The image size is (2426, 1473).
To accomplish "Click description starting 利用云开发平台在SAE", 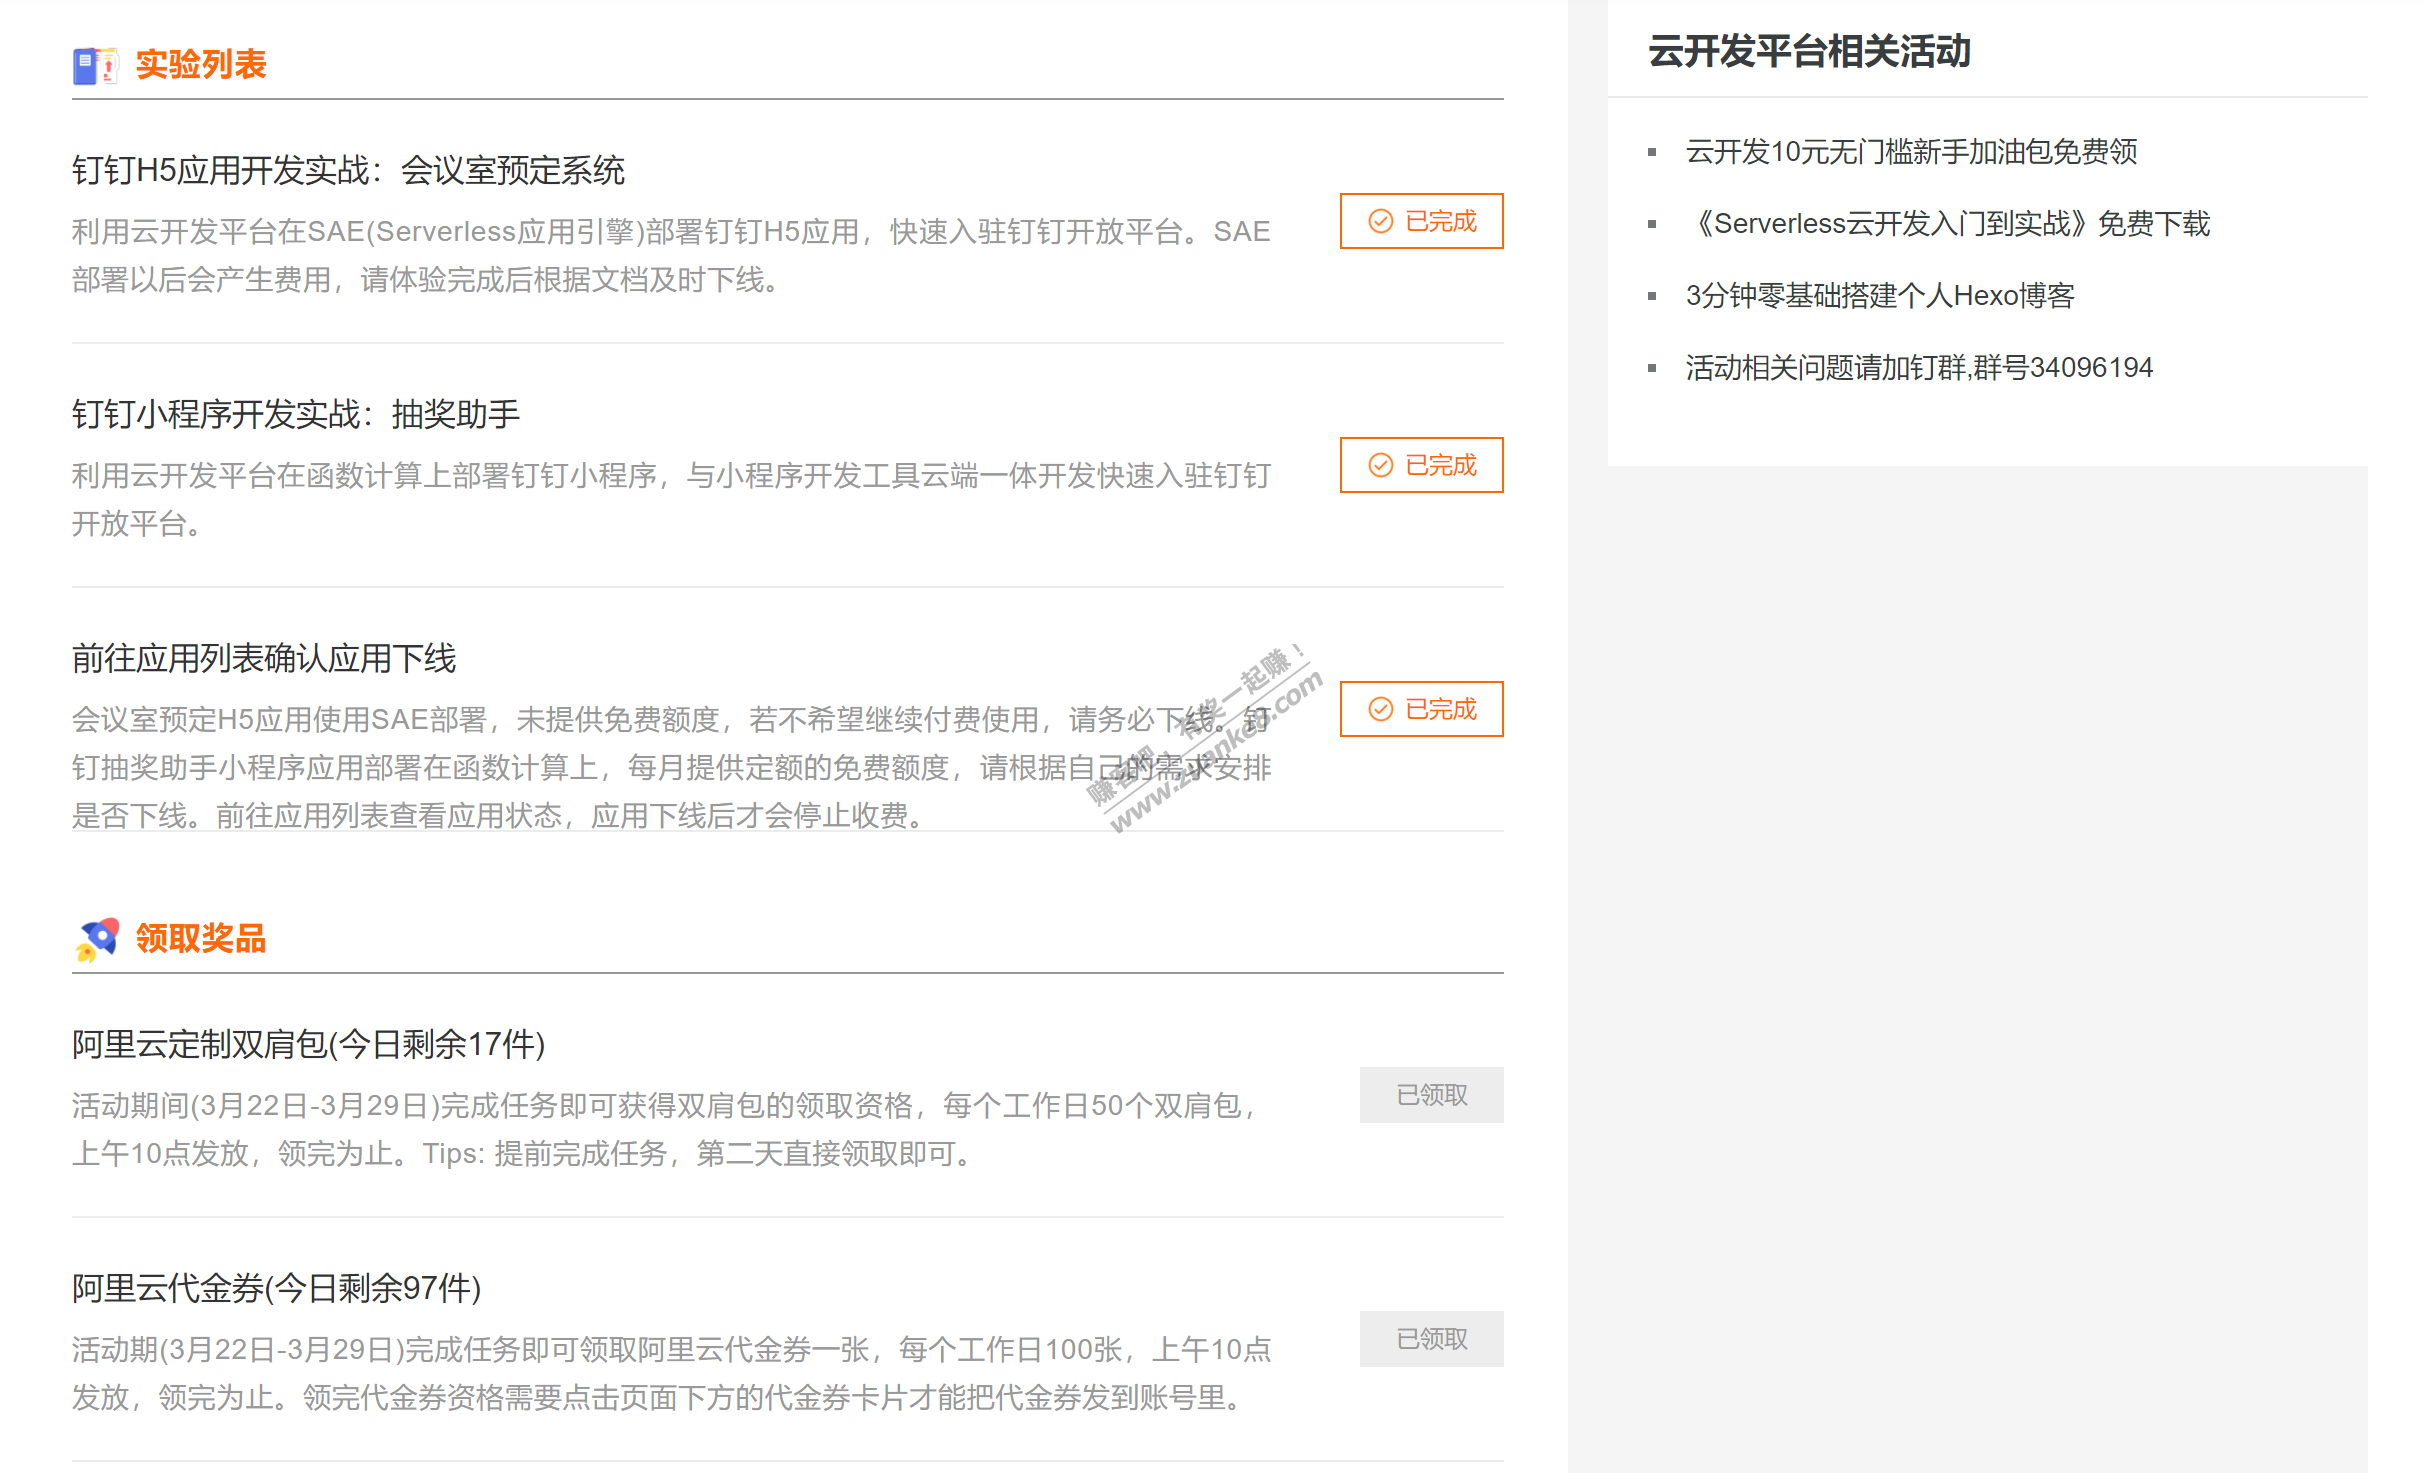I will (671, 256).
